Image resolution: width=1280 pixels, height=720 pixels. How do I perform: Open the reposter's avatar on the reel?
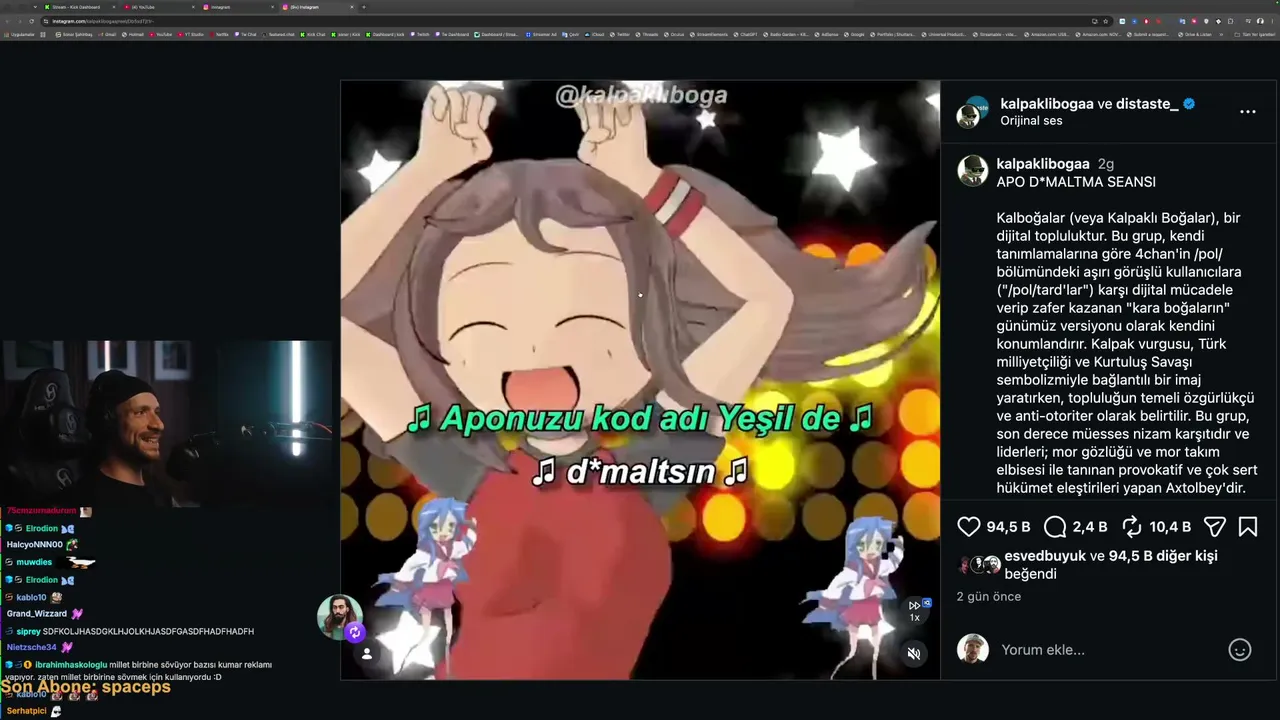(x=340, y=616)
